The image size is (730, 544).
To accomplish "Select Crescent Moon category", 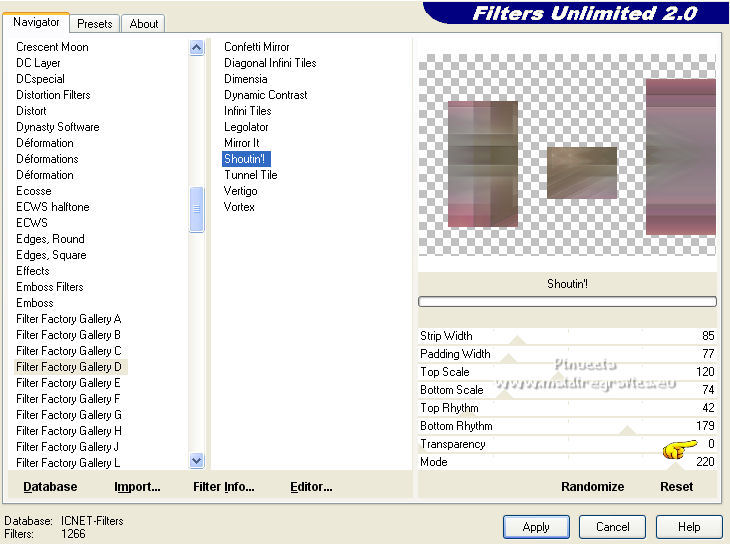I will click(x=52, y=47).
